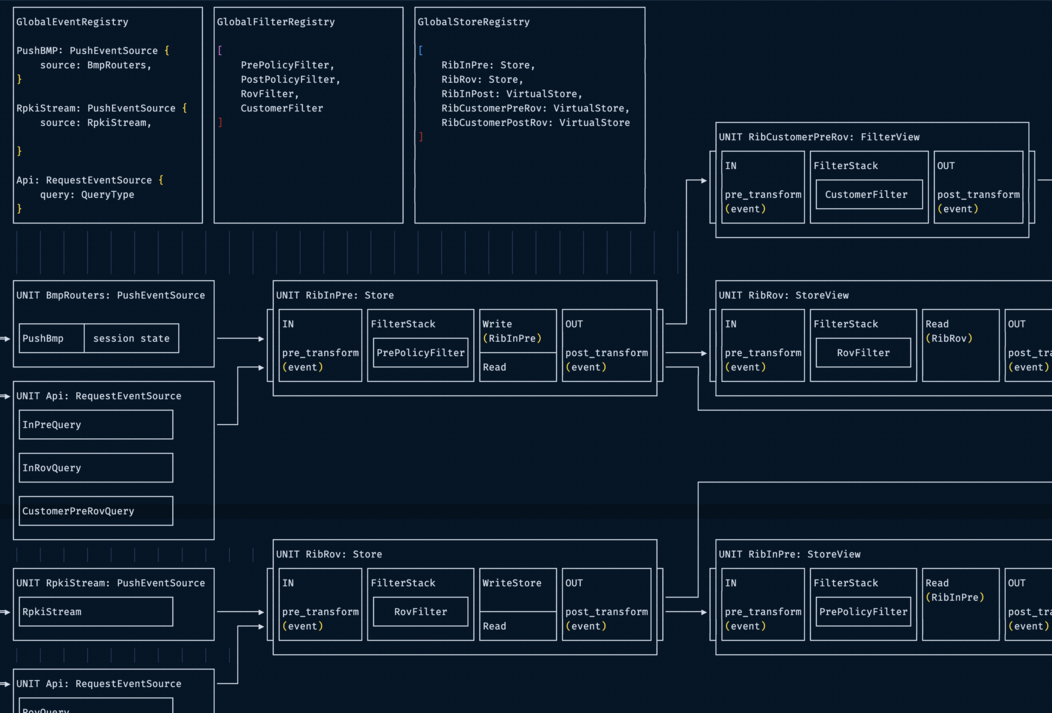Select the Read (RibRov) box
1052x713 pixels.
pyautogui.click(x=960, y=345)
